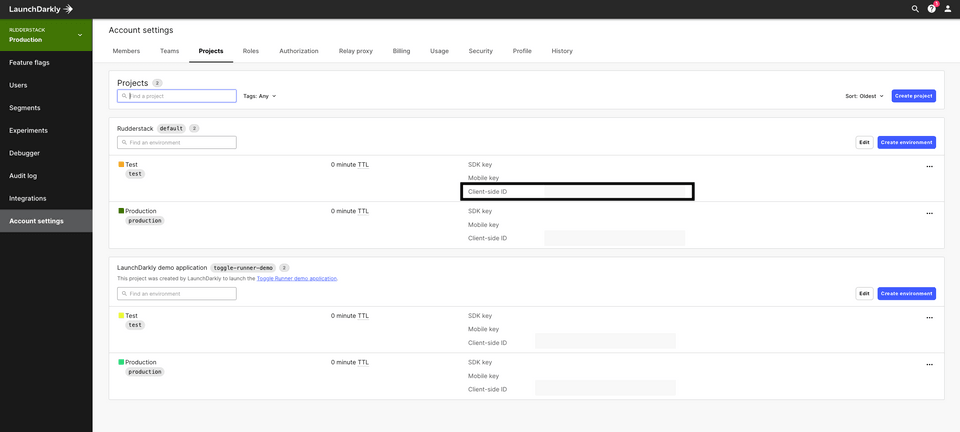
Task: Switch to the Usage tab
Action: [x=439, y=51]
